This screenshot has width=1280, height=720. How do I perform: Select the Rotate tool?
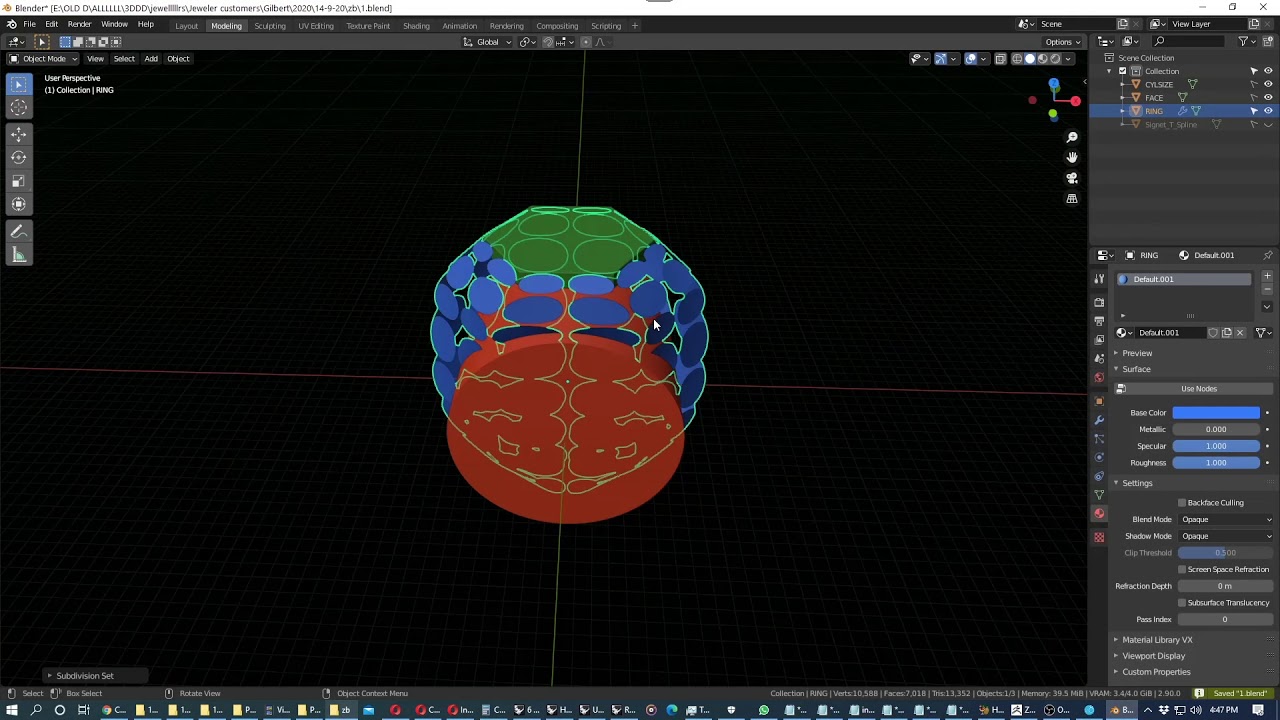(x=19, y=158)
